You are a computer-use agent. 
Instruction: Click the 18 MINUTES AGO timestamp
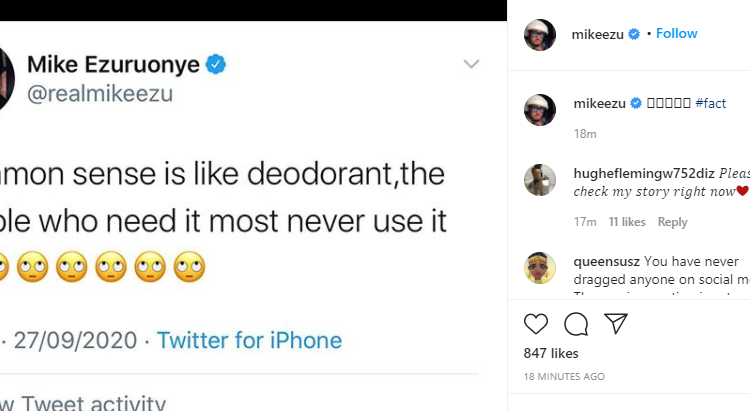click(x=564, y=377)
